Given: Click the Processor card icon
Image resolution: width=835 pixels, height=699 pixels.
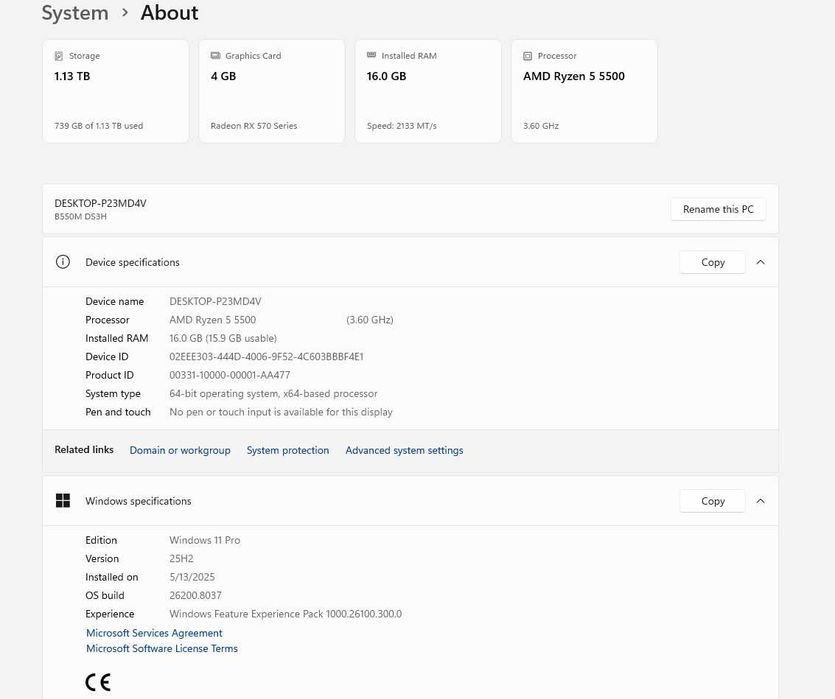Looking at the screenshot, I should pyautogui.click(x=528, y=56).
